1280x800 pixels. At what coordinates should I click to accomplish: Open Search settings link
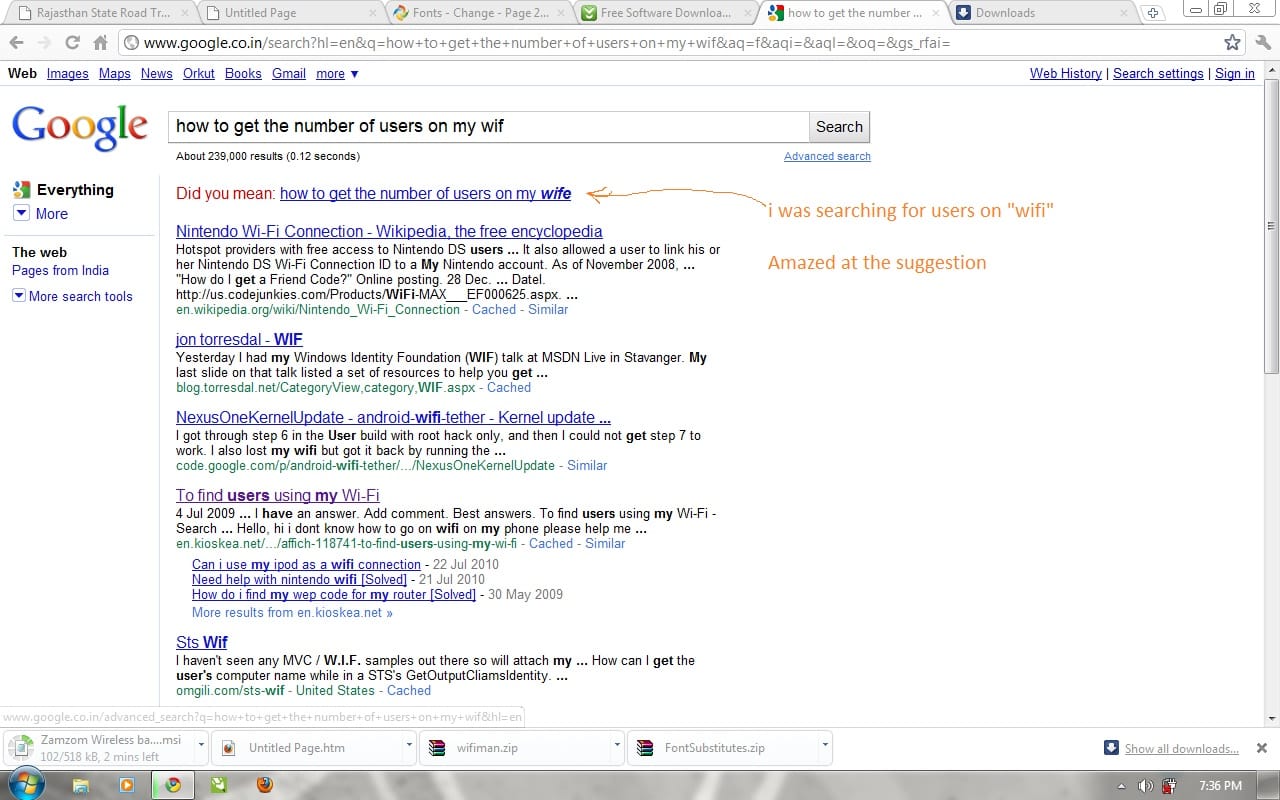click(1158, 73)
